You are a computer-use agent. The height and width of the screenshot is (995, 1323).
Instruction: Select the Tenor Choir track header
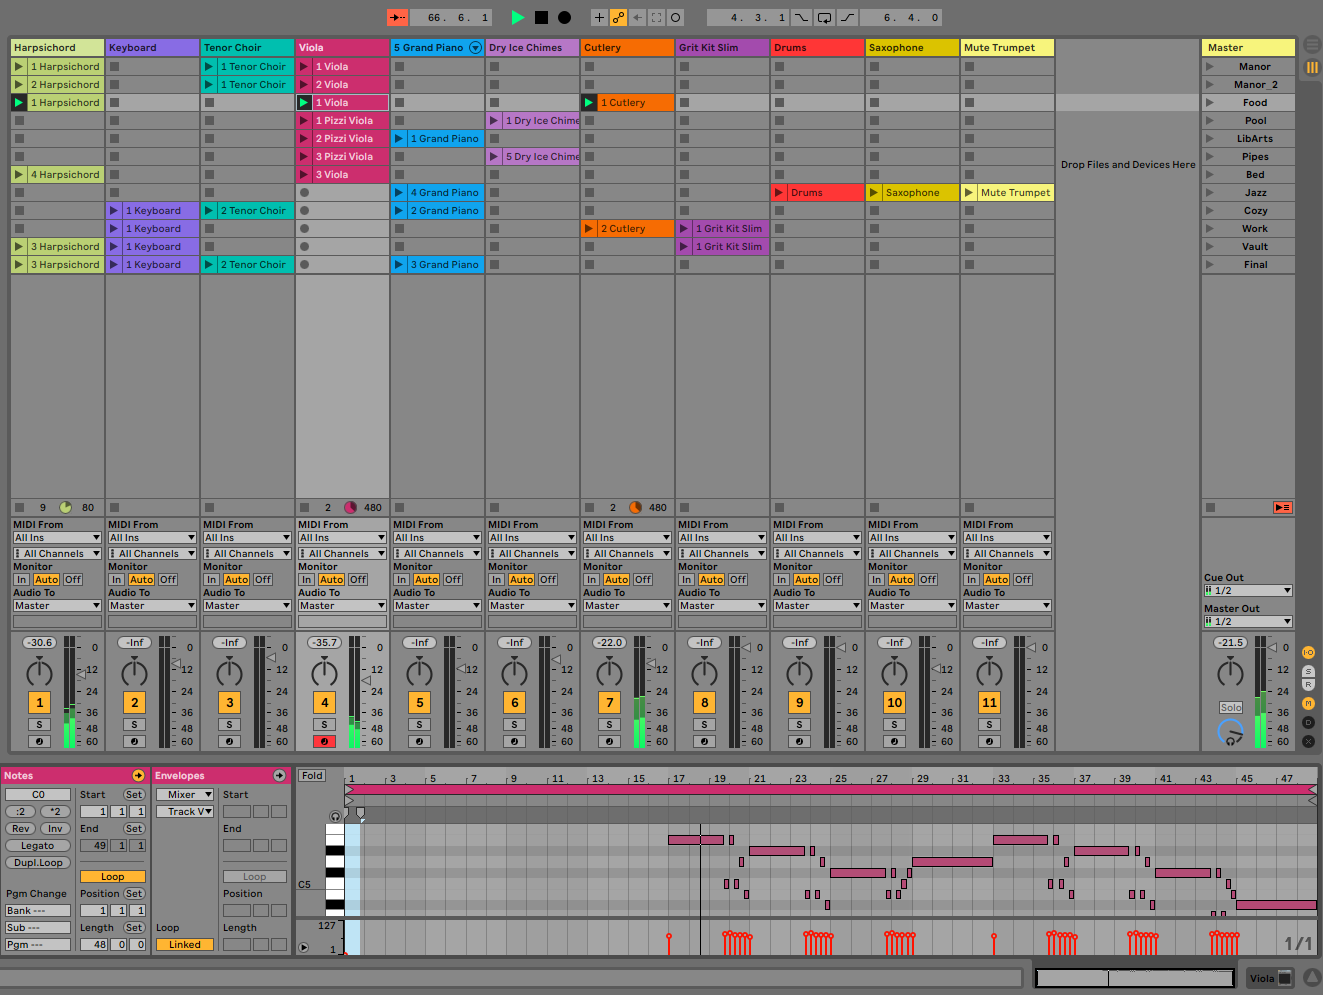coord(247,47)
